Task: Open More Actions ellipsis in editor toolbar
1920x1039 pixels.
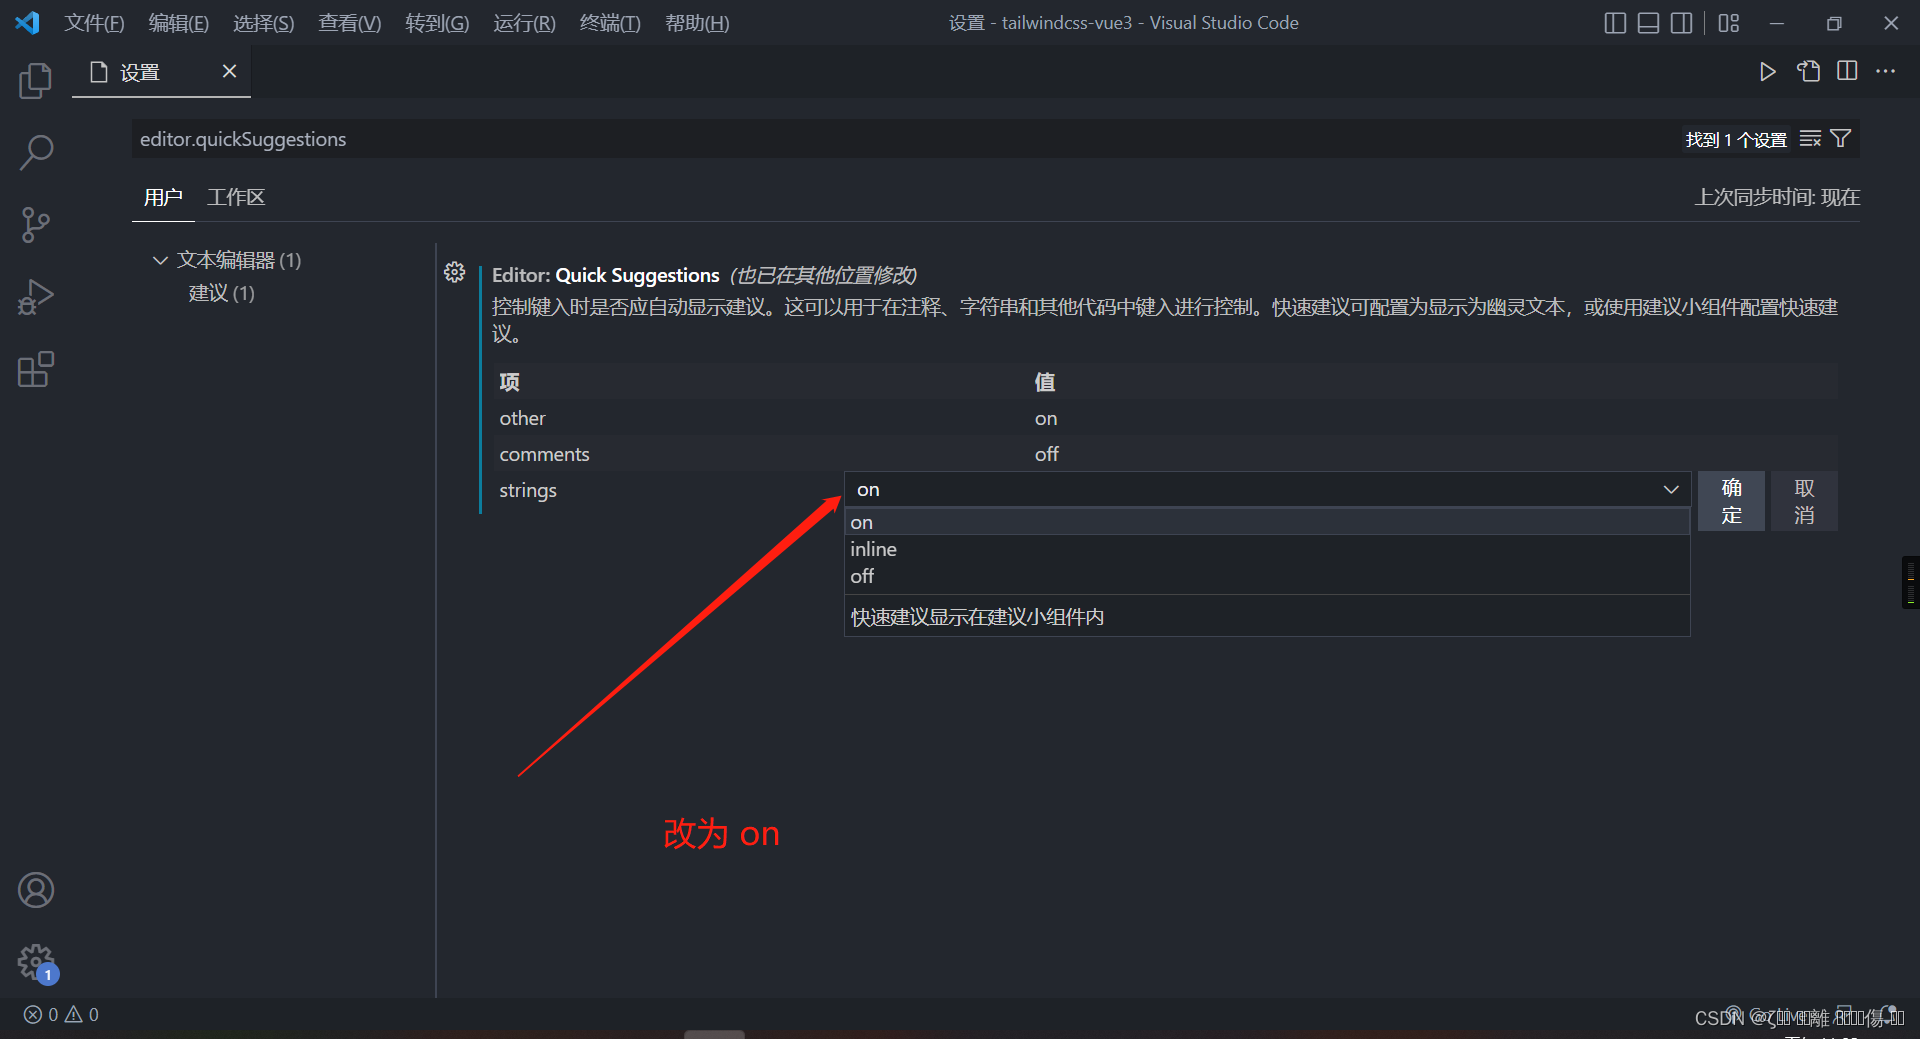Action: click(x=1886, y=71)
